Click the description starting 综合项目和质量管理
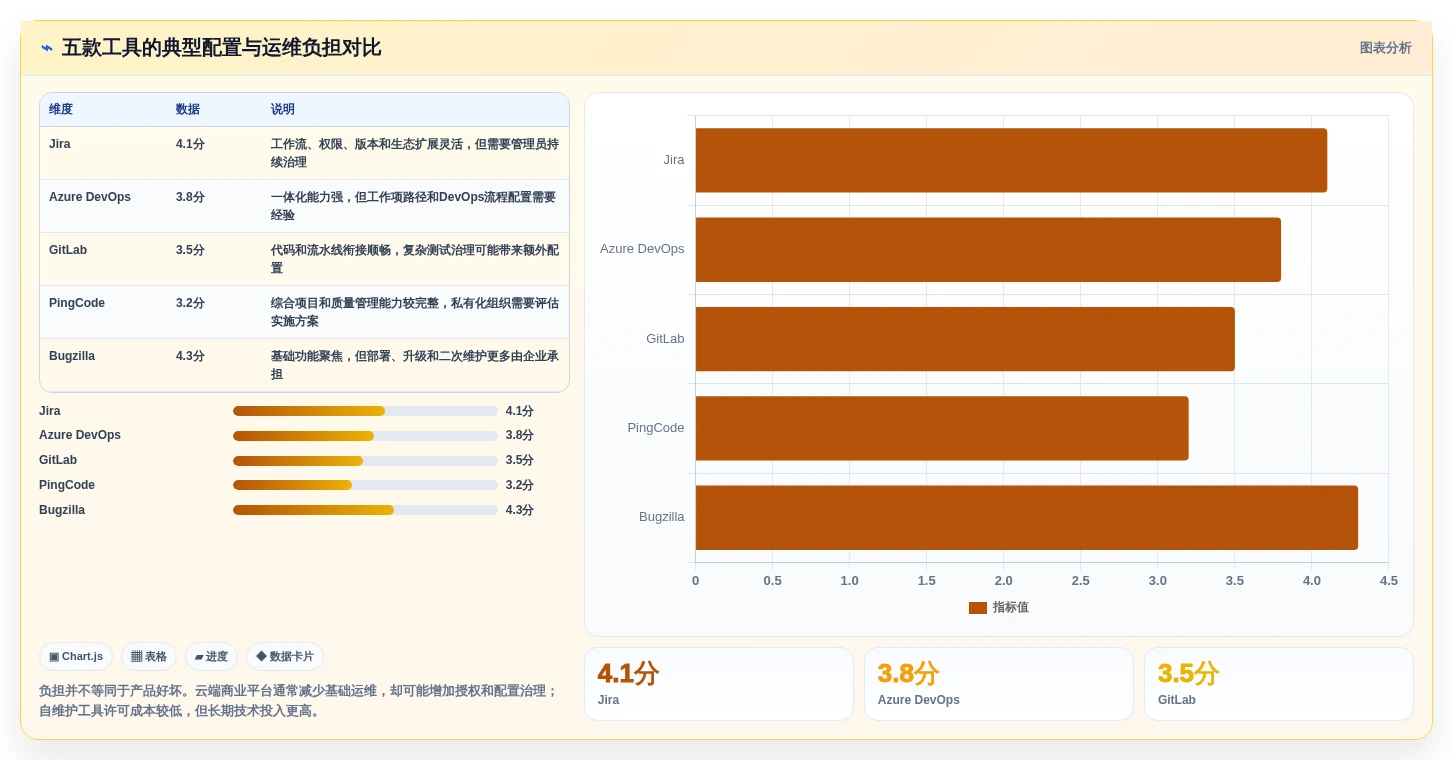This screenshot has width=1453, height=760. pyautogui.click(x=415, y=312)
